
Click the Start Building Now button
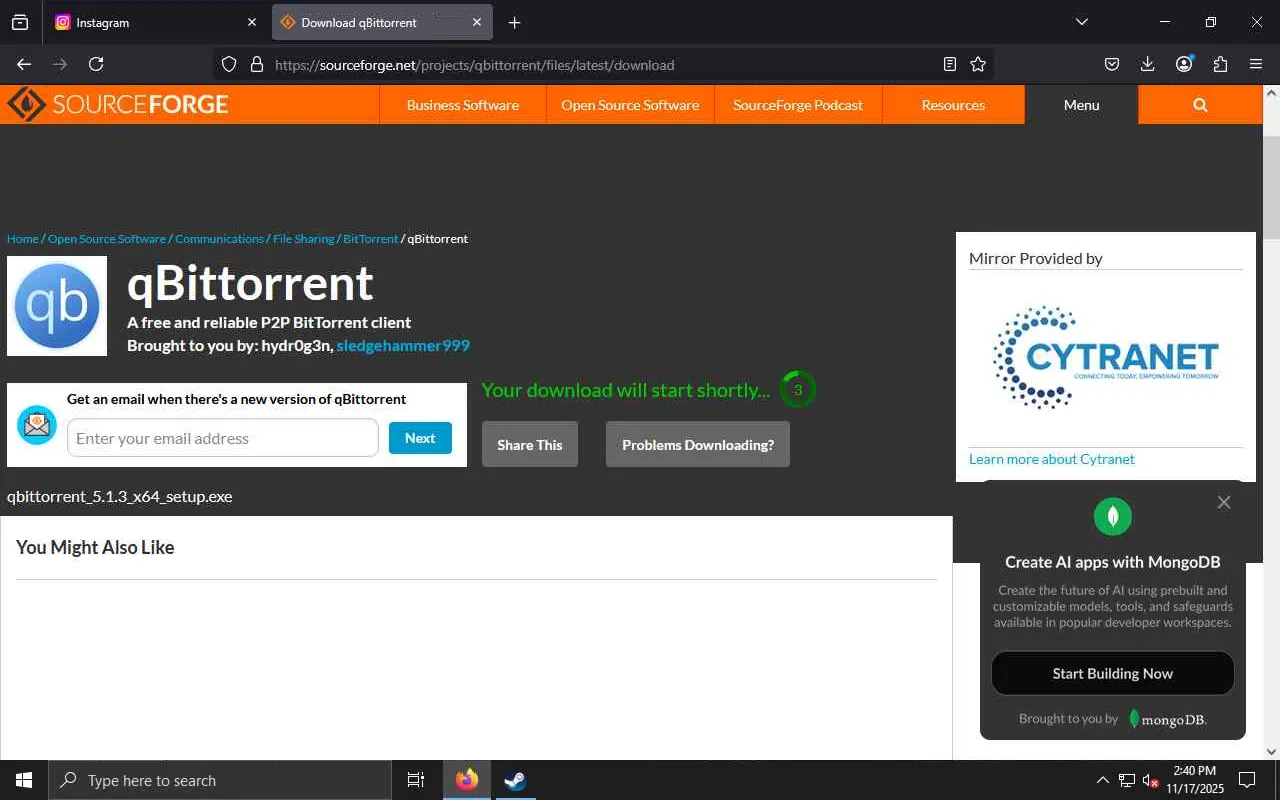(x=1113, y=673)
